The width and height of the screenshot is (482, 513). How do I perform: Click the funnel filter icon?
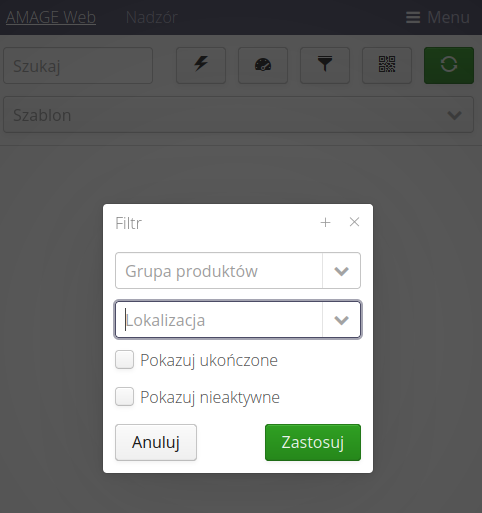point(325,65)
